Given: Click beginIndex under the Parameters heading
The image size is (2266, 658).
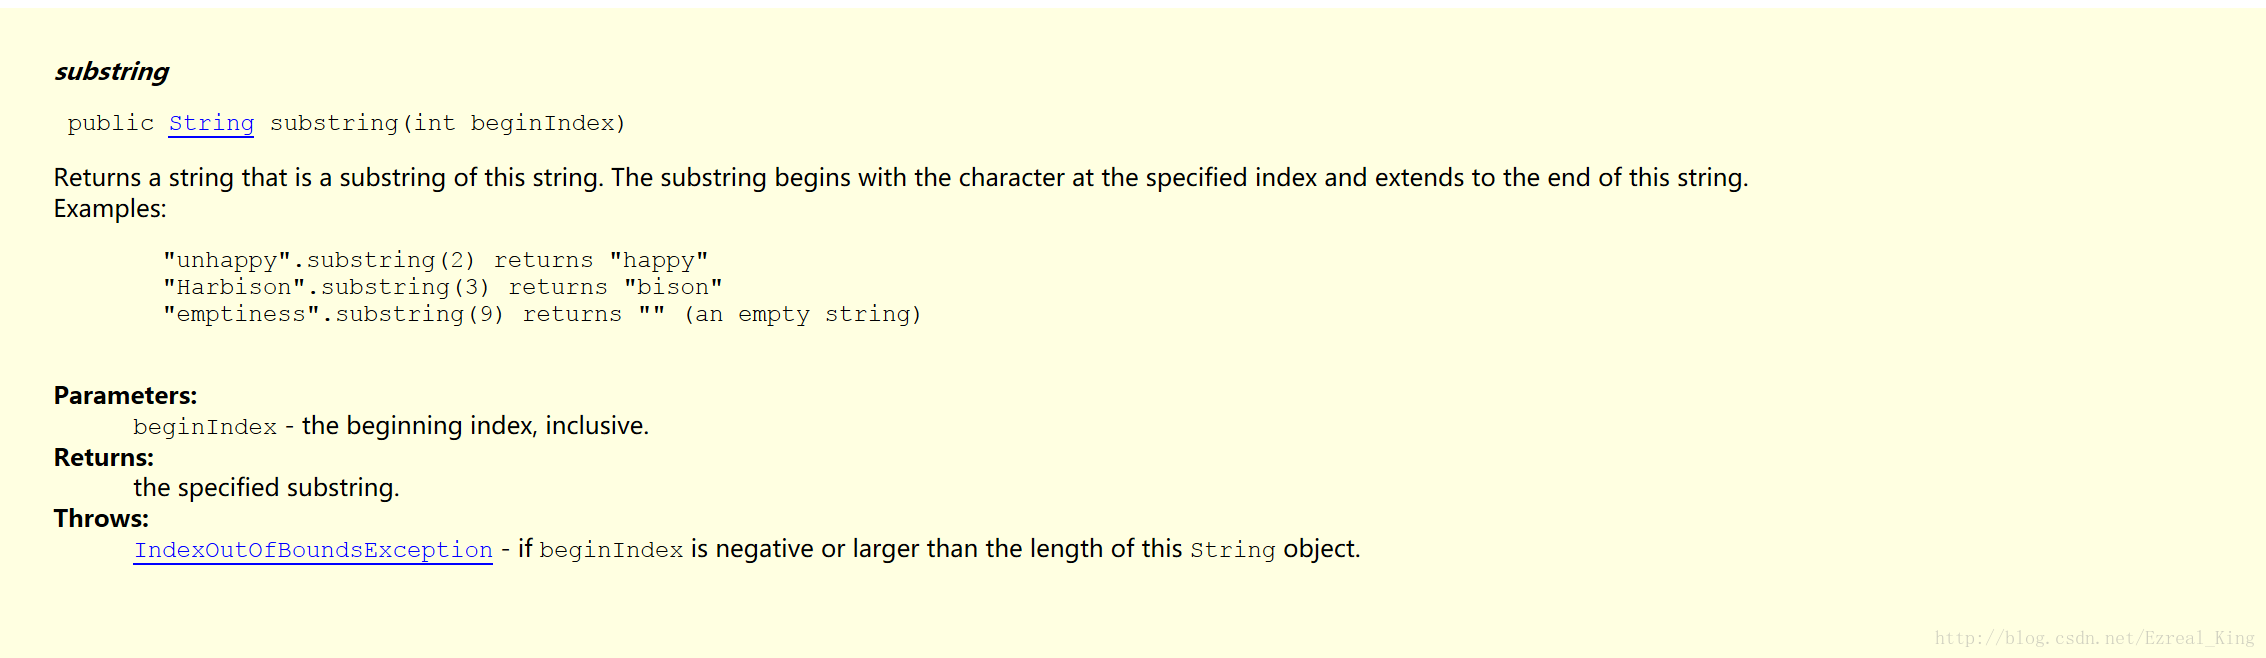Looking at the screenshot, I should point(205,427).
